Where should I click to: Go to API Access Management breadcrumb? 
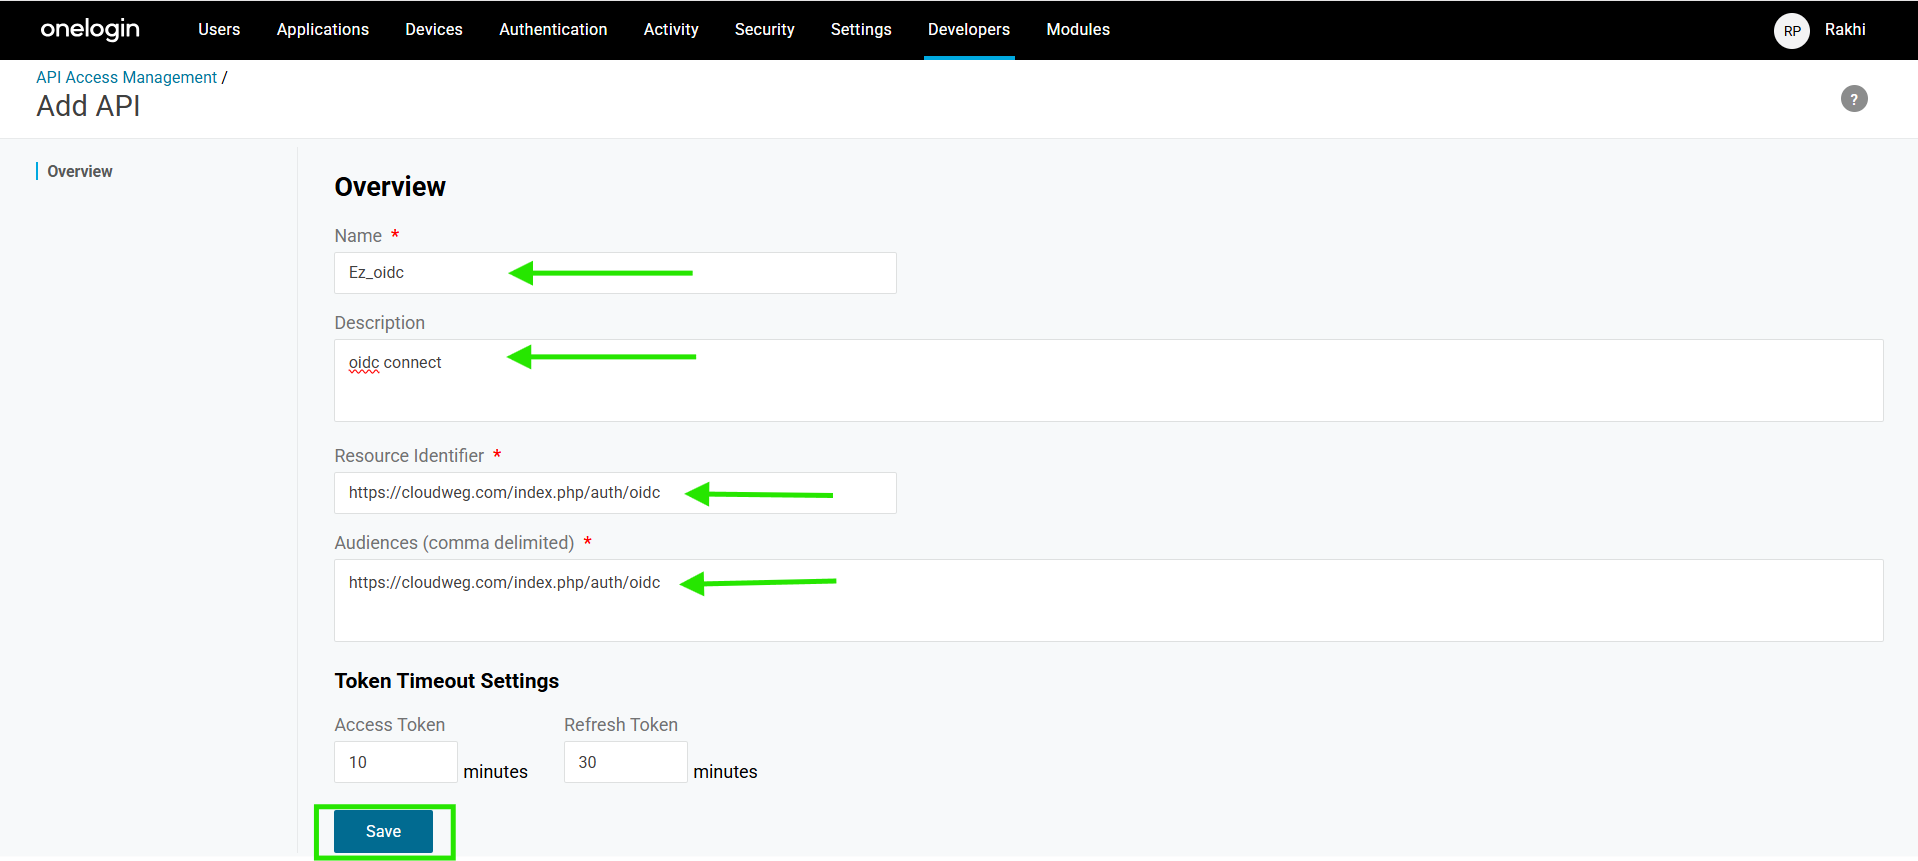click(126, 77)
